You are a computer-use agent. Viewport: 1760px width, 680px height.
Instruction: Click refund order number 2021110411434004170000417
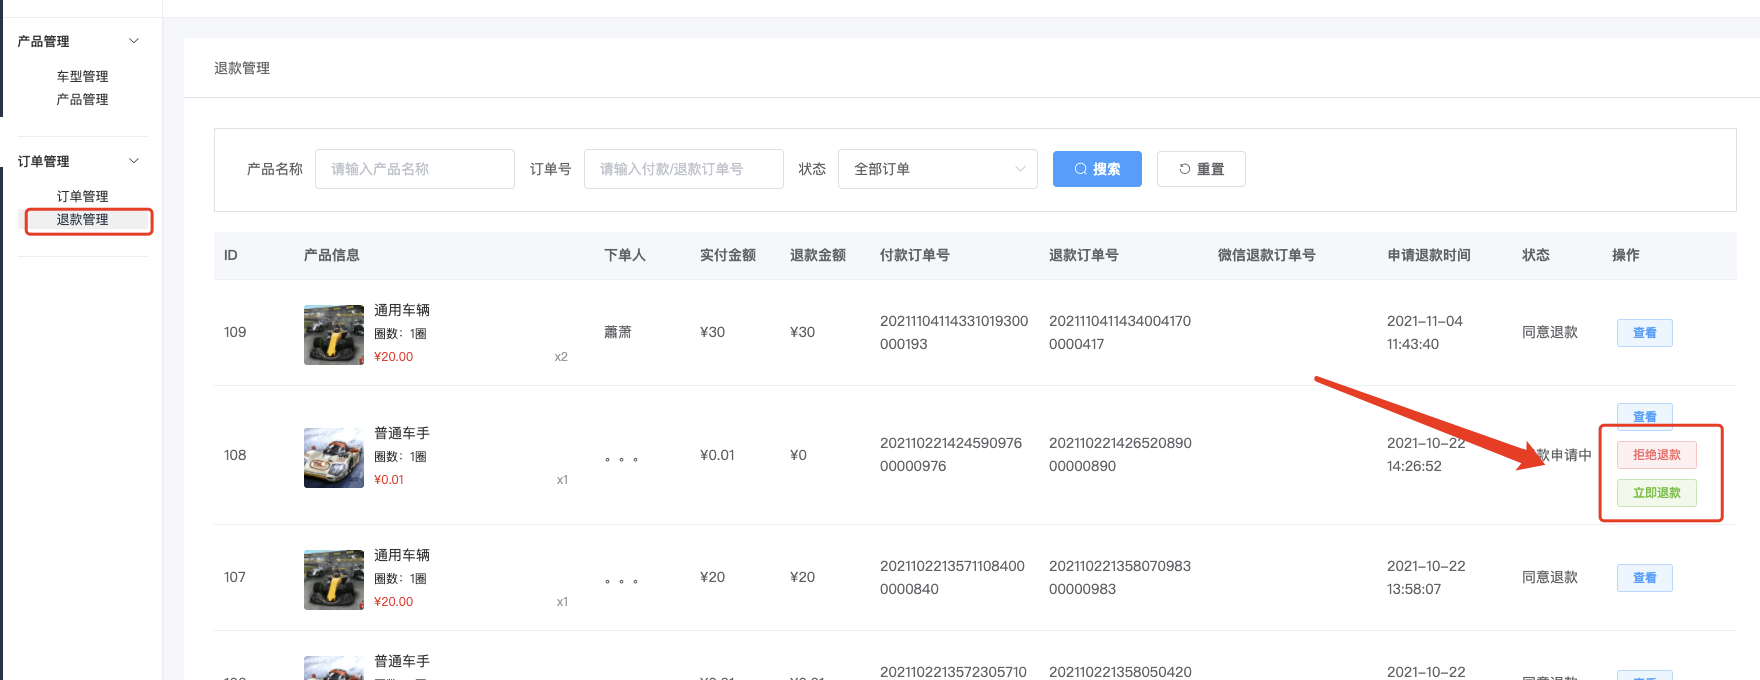click(1120, 332)
